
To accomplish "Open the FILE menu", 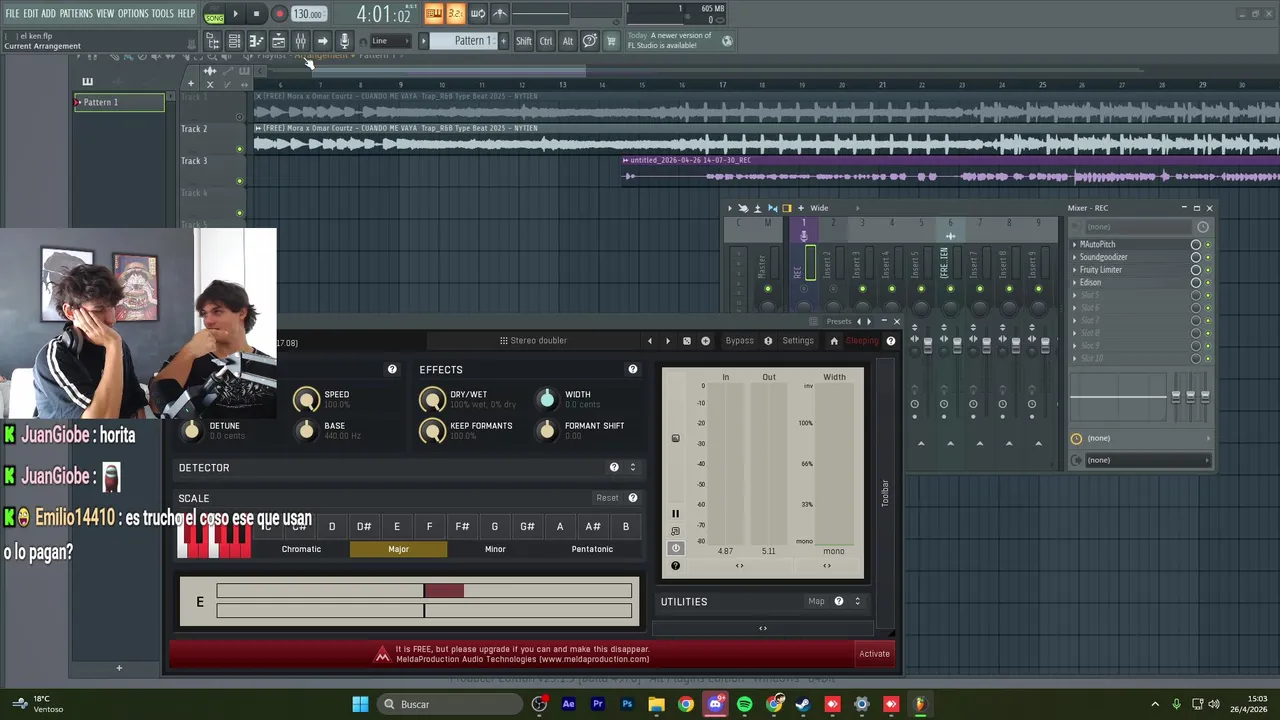I will click(x=12, y=14).
